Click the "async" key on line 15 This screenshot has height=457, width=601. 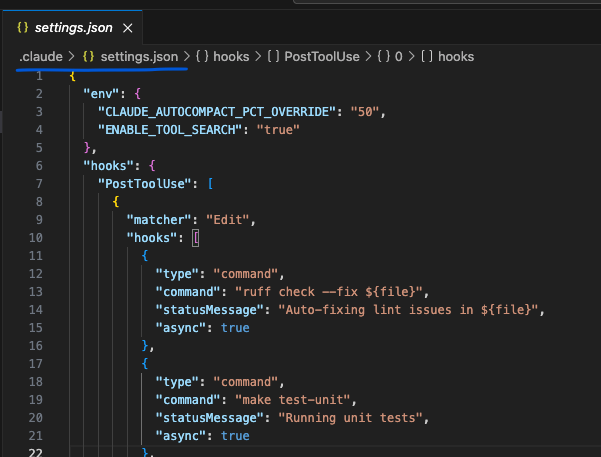[181, 328]
